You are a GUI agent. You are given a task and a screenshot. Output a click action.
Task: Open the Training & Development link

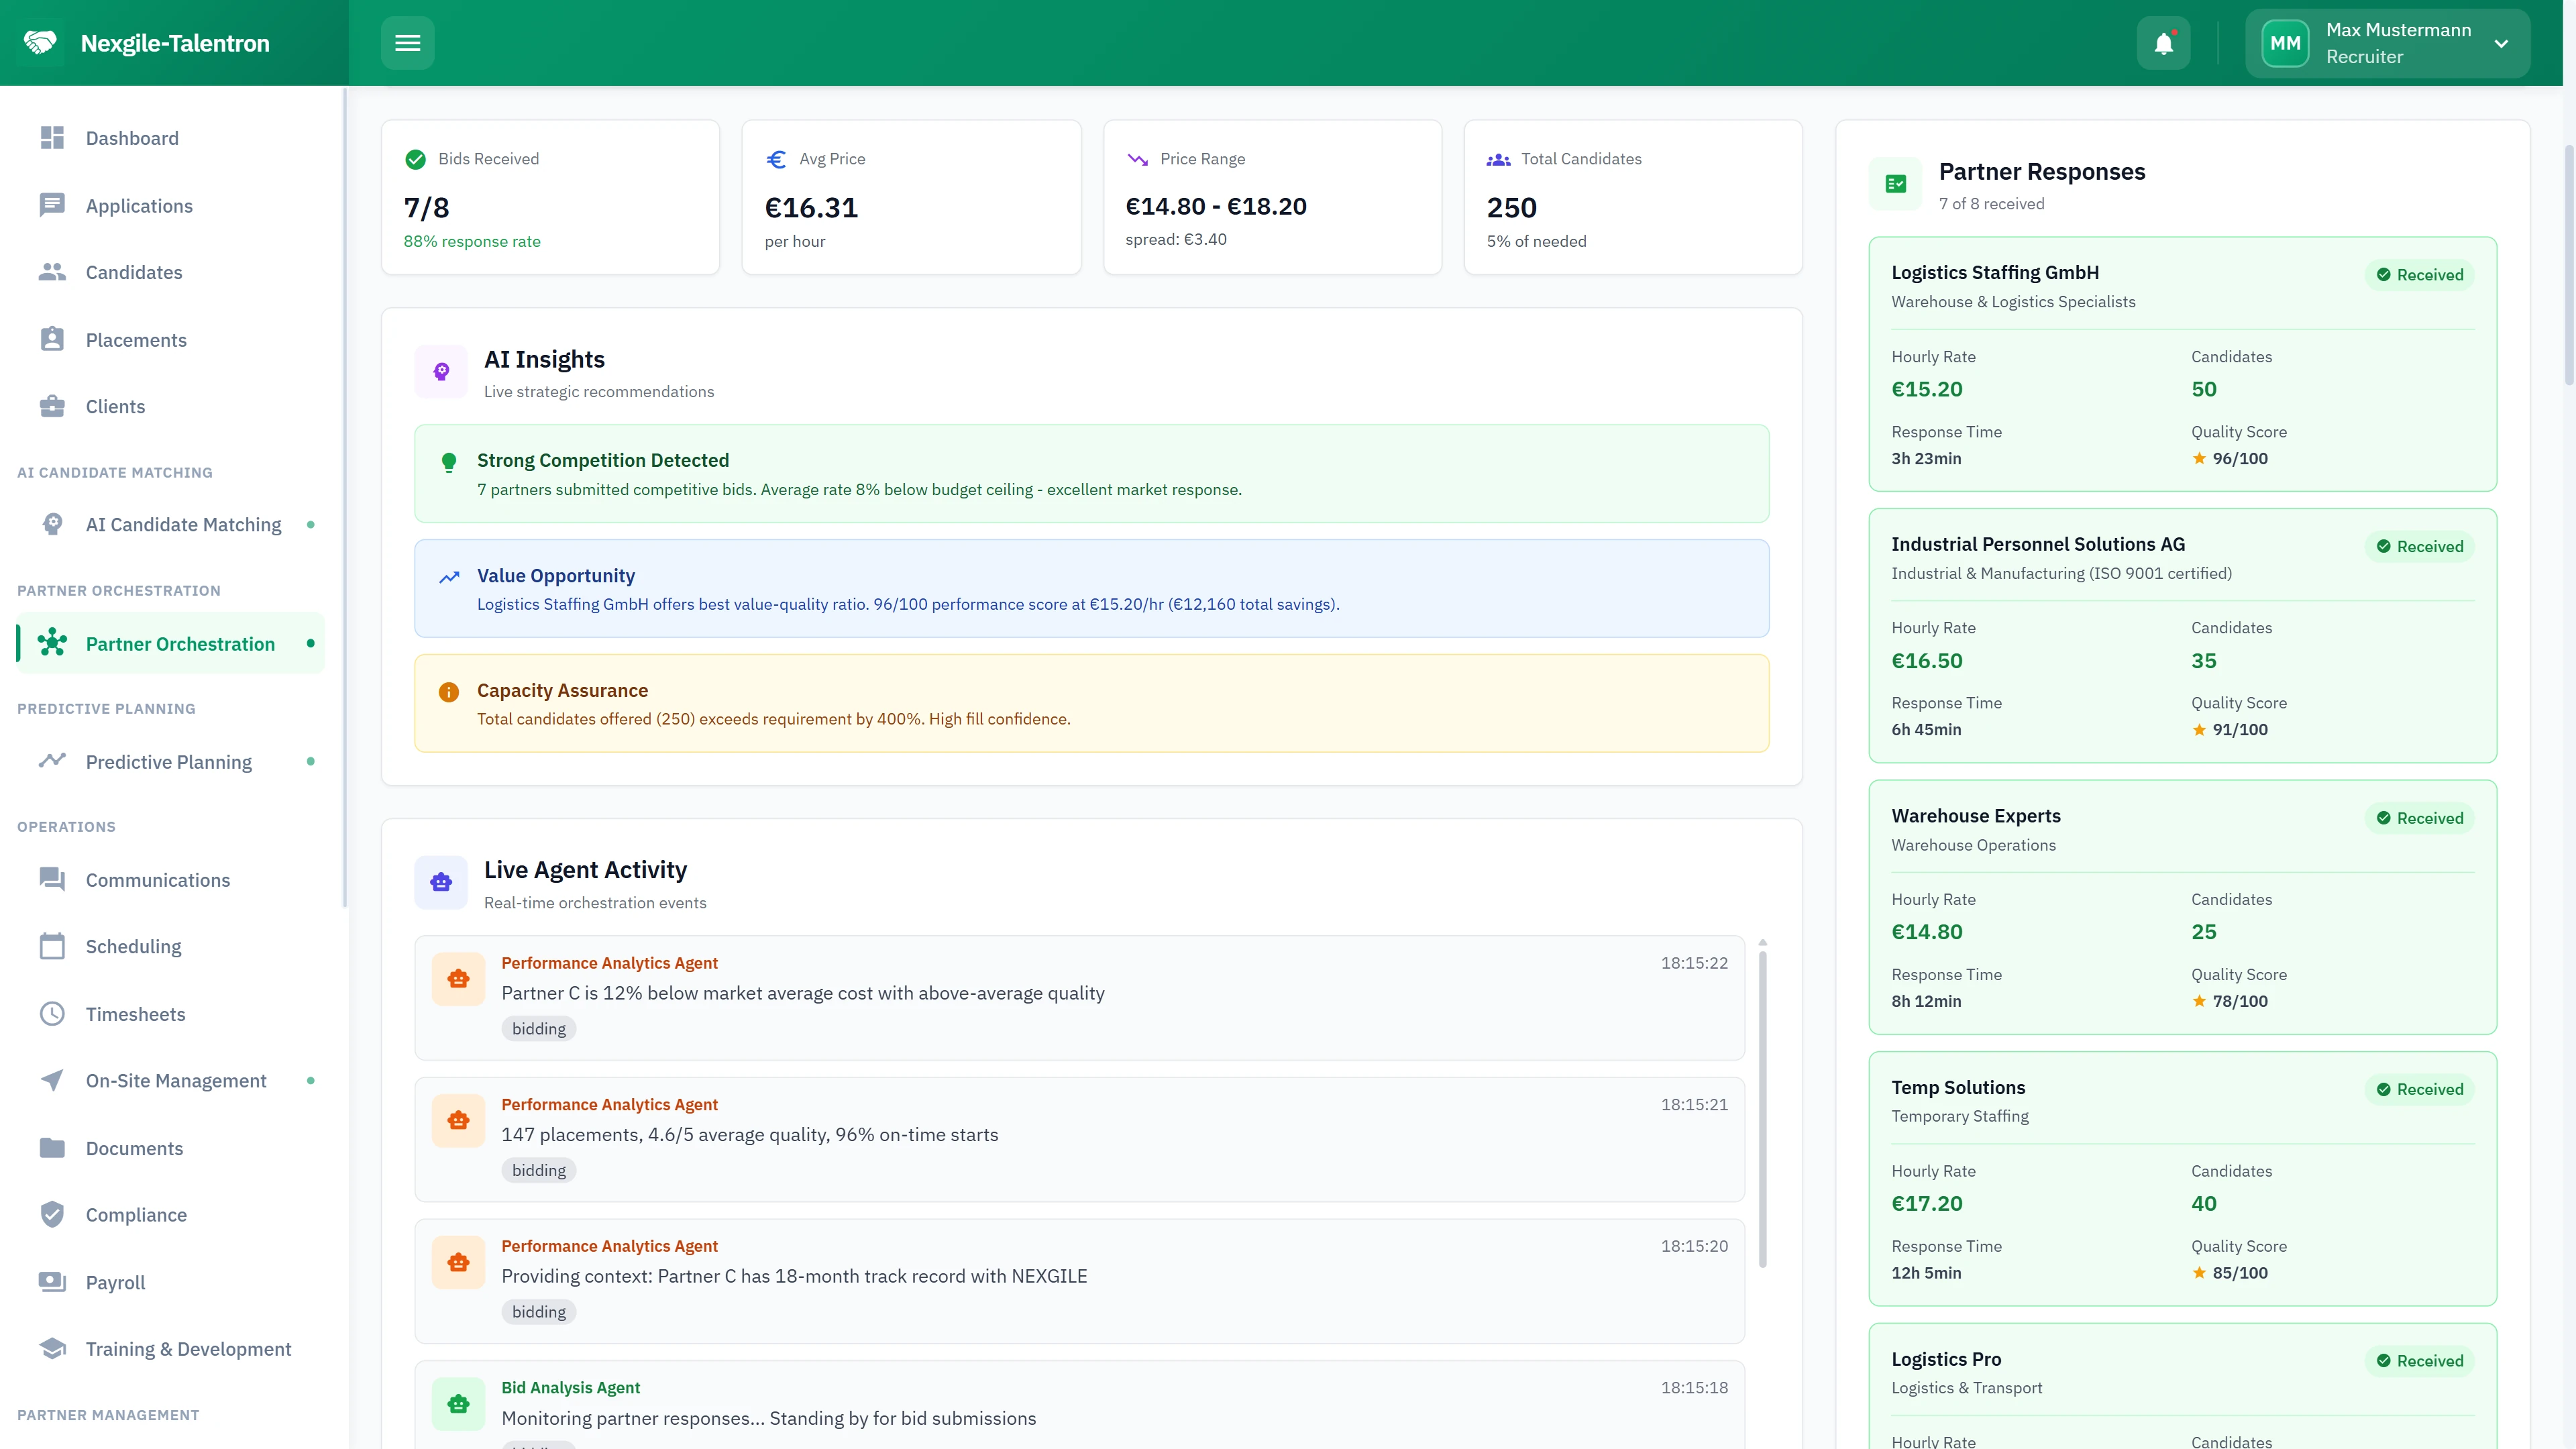tap(187, 1348)
